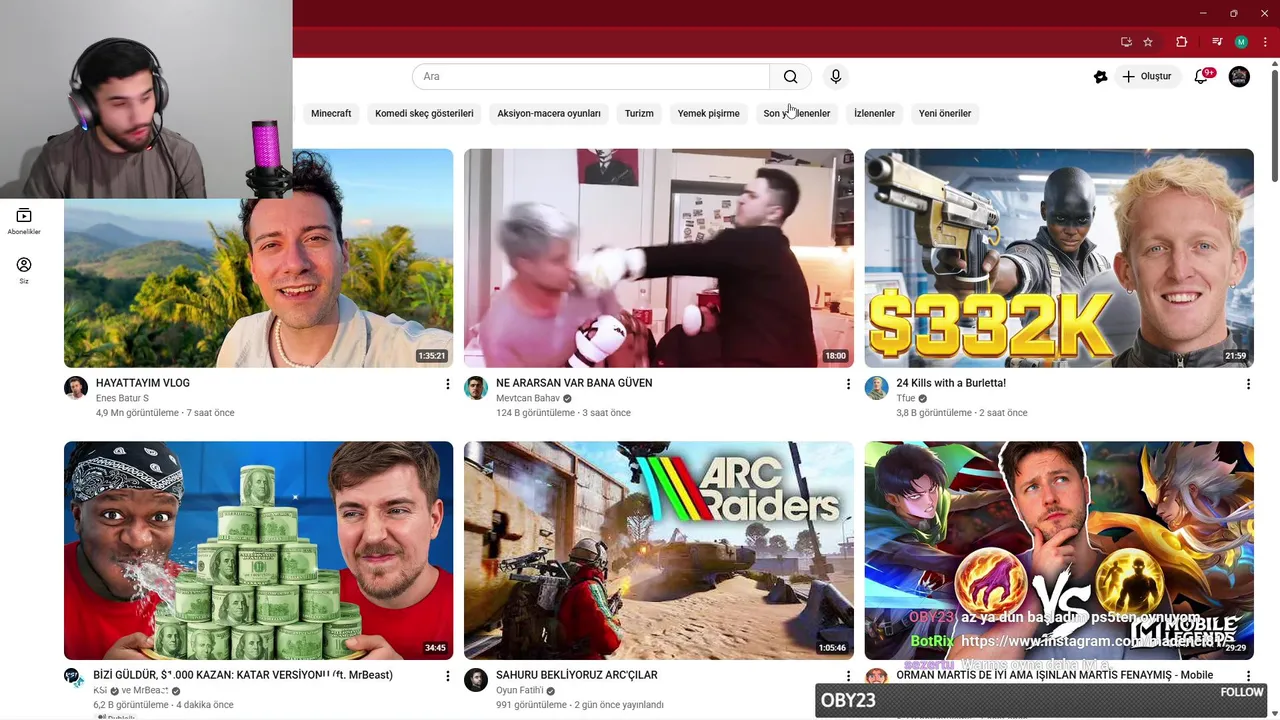
Task: Select the Yeni öneriler chip
Action: 945,113
